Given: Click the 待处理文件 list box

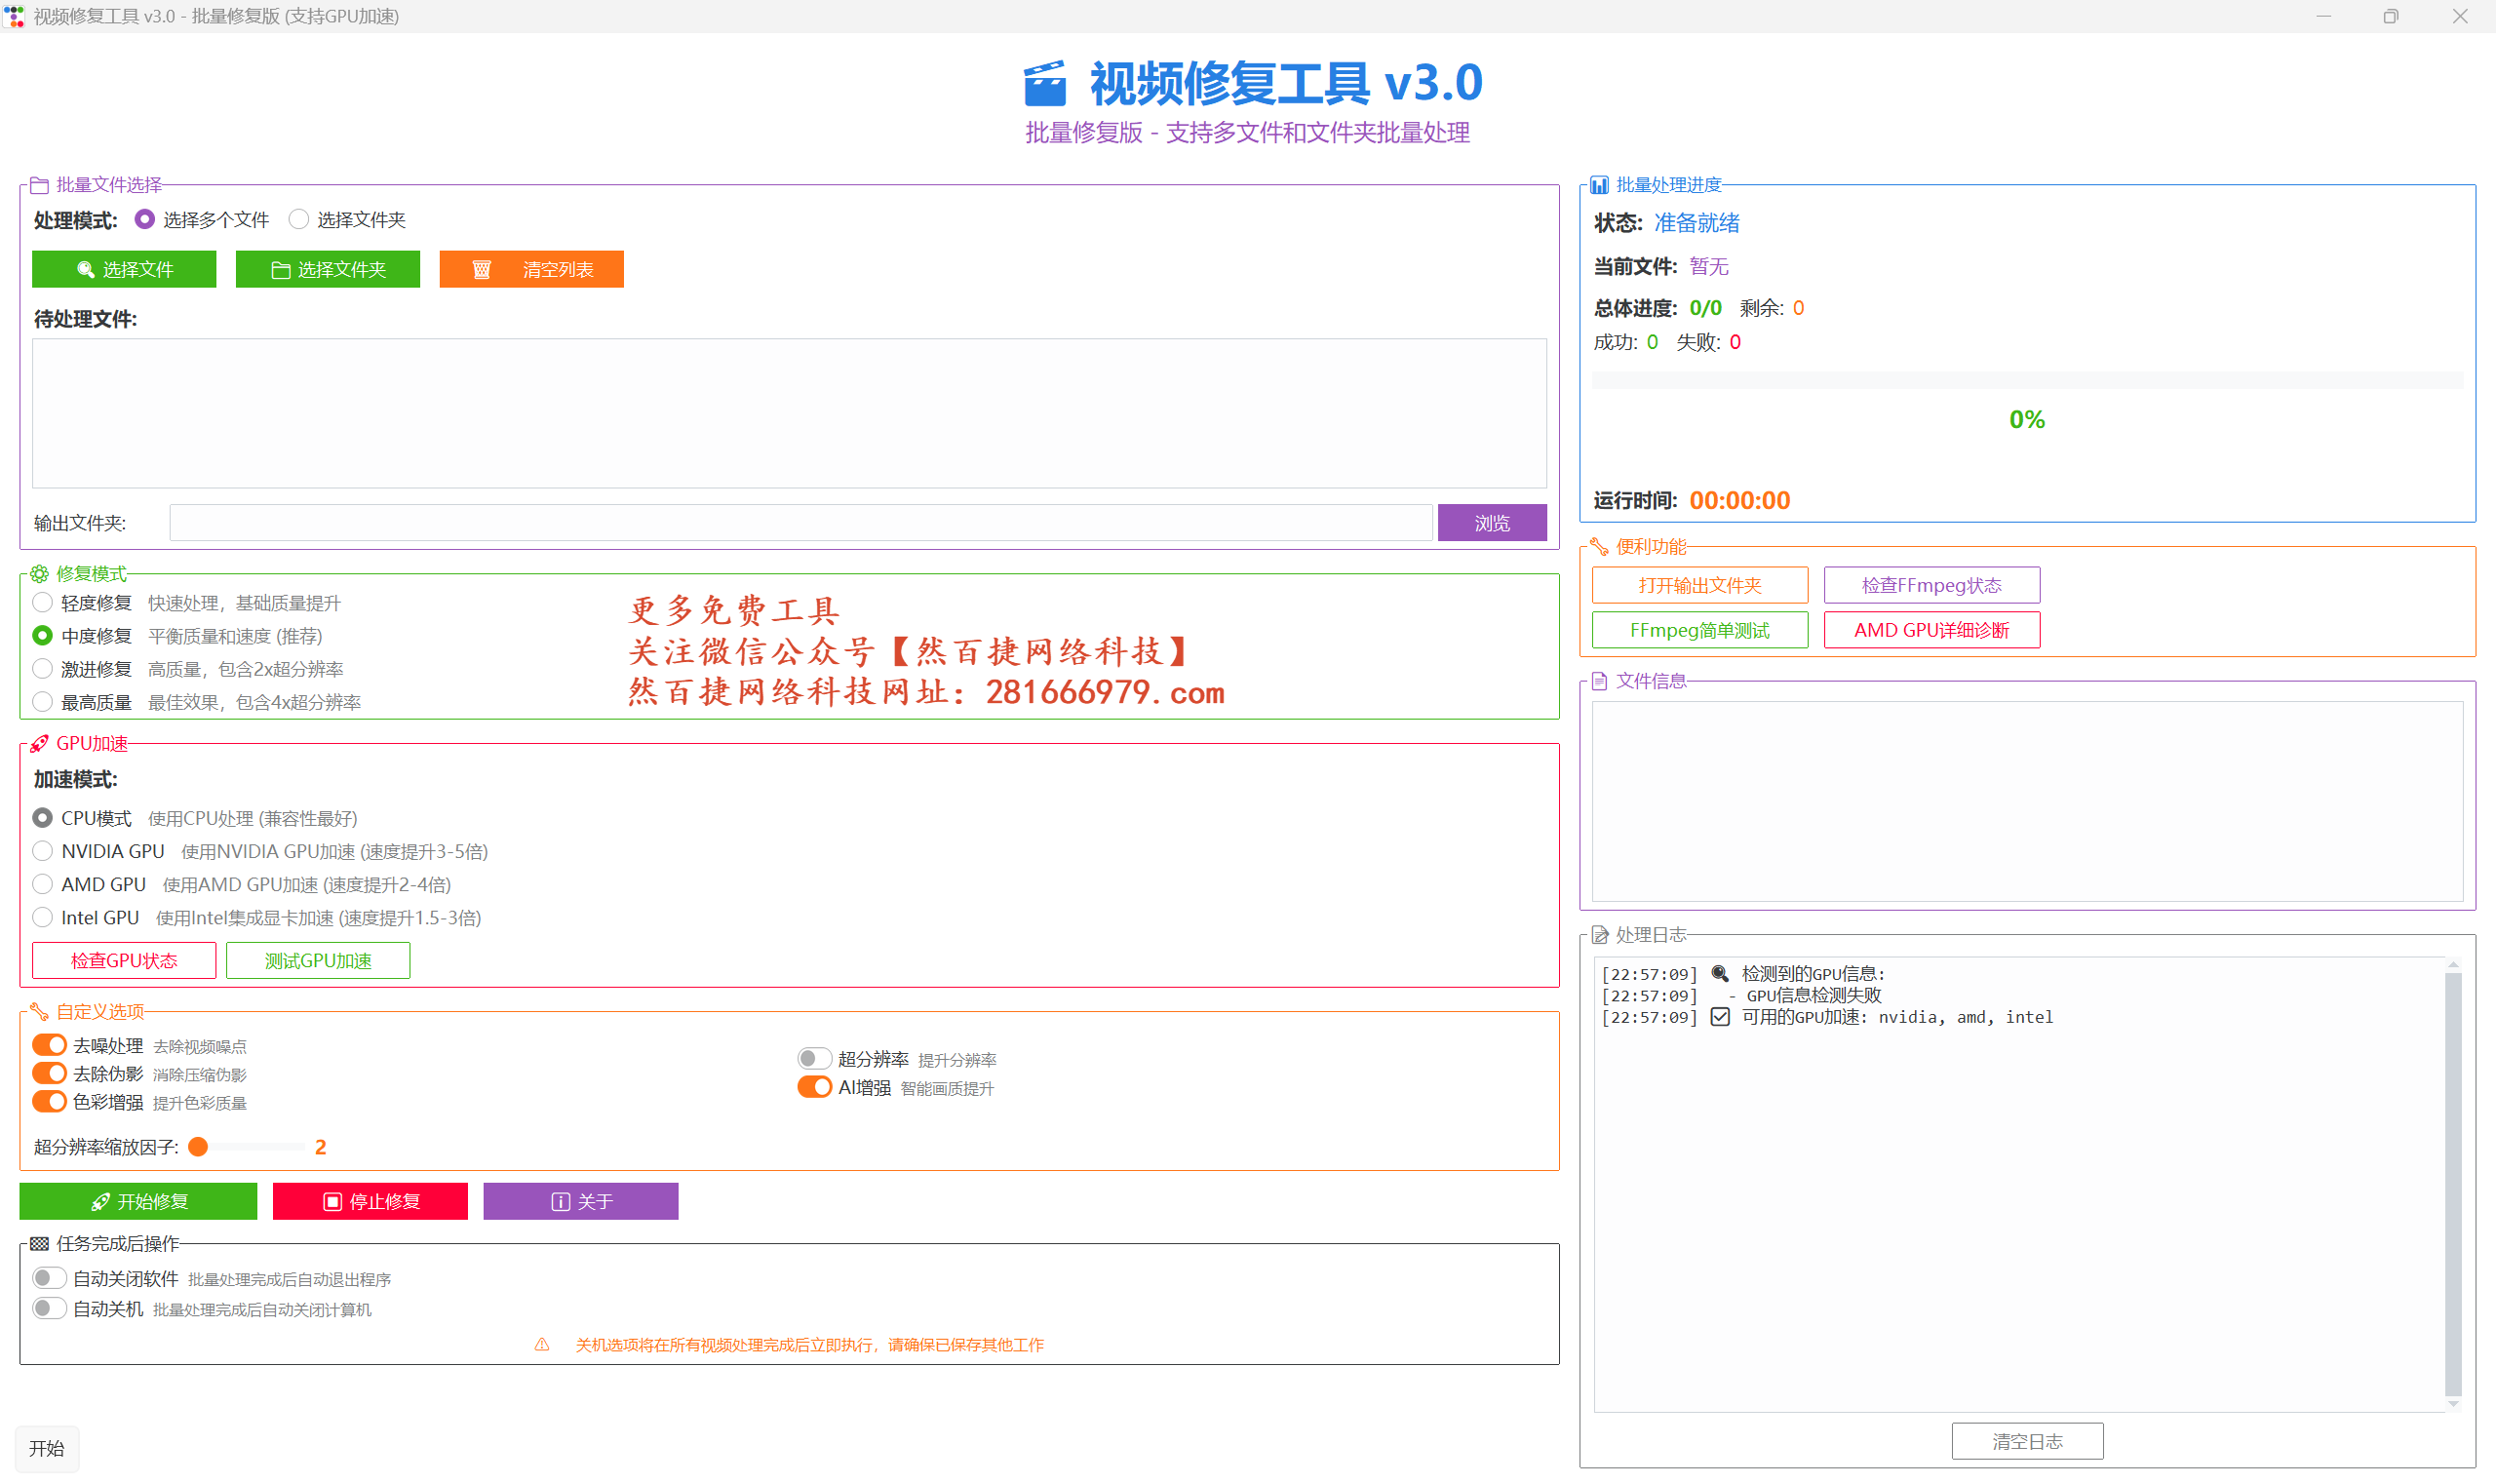Looking at the screenshot, I should coord(789,413).
